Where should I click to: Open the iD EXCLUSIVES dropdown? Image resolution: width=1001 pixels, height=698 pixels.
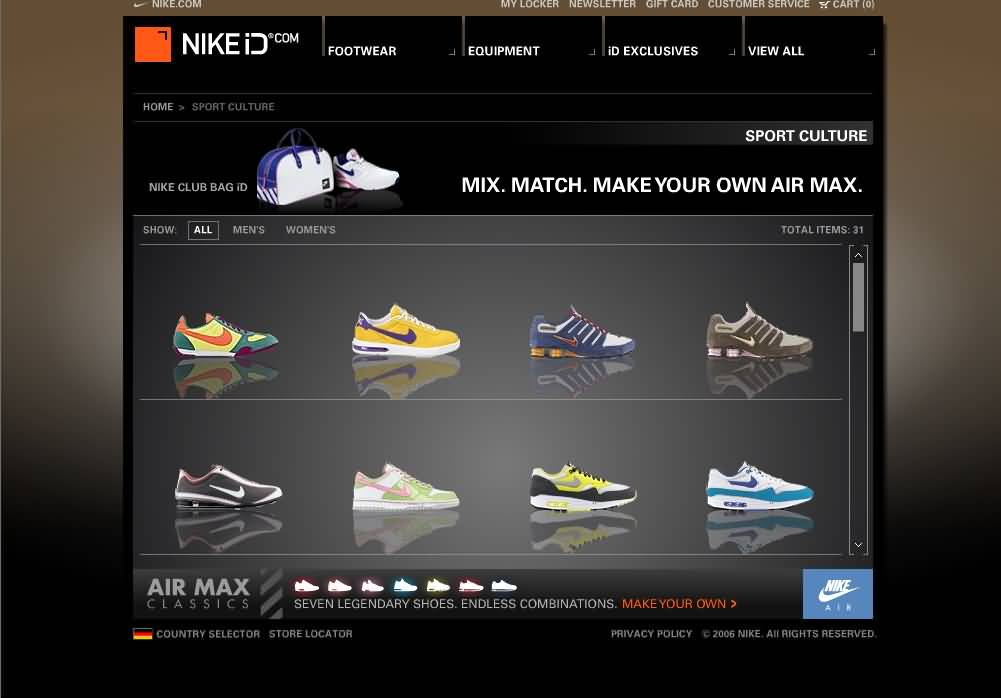point(671,51)
